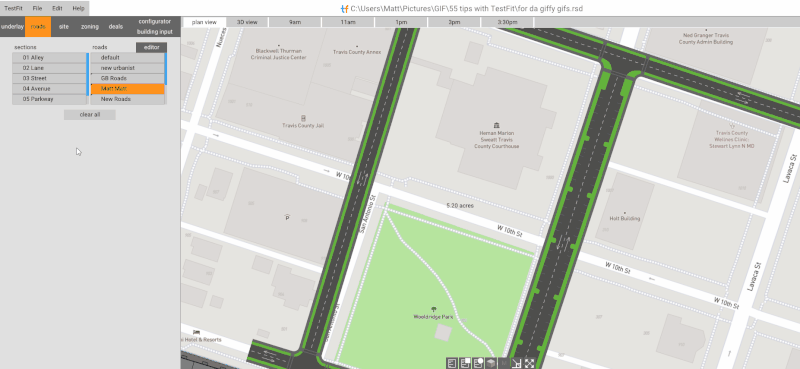Select the 05 Parkway section

pyautogui.click(x=49, y=99)
